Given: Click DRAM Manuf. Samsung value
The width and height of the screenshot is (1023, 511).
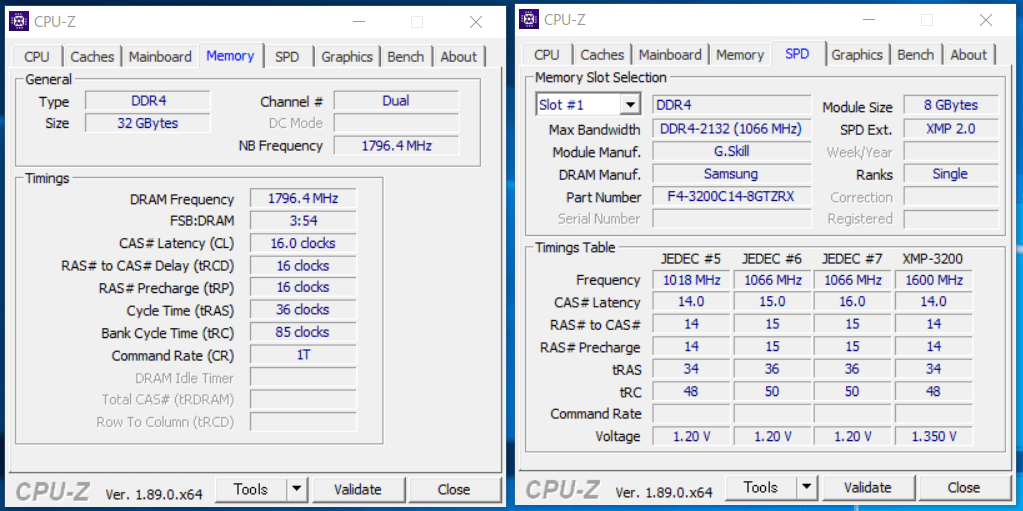Looking at the screenshot, I should [732, 174].
